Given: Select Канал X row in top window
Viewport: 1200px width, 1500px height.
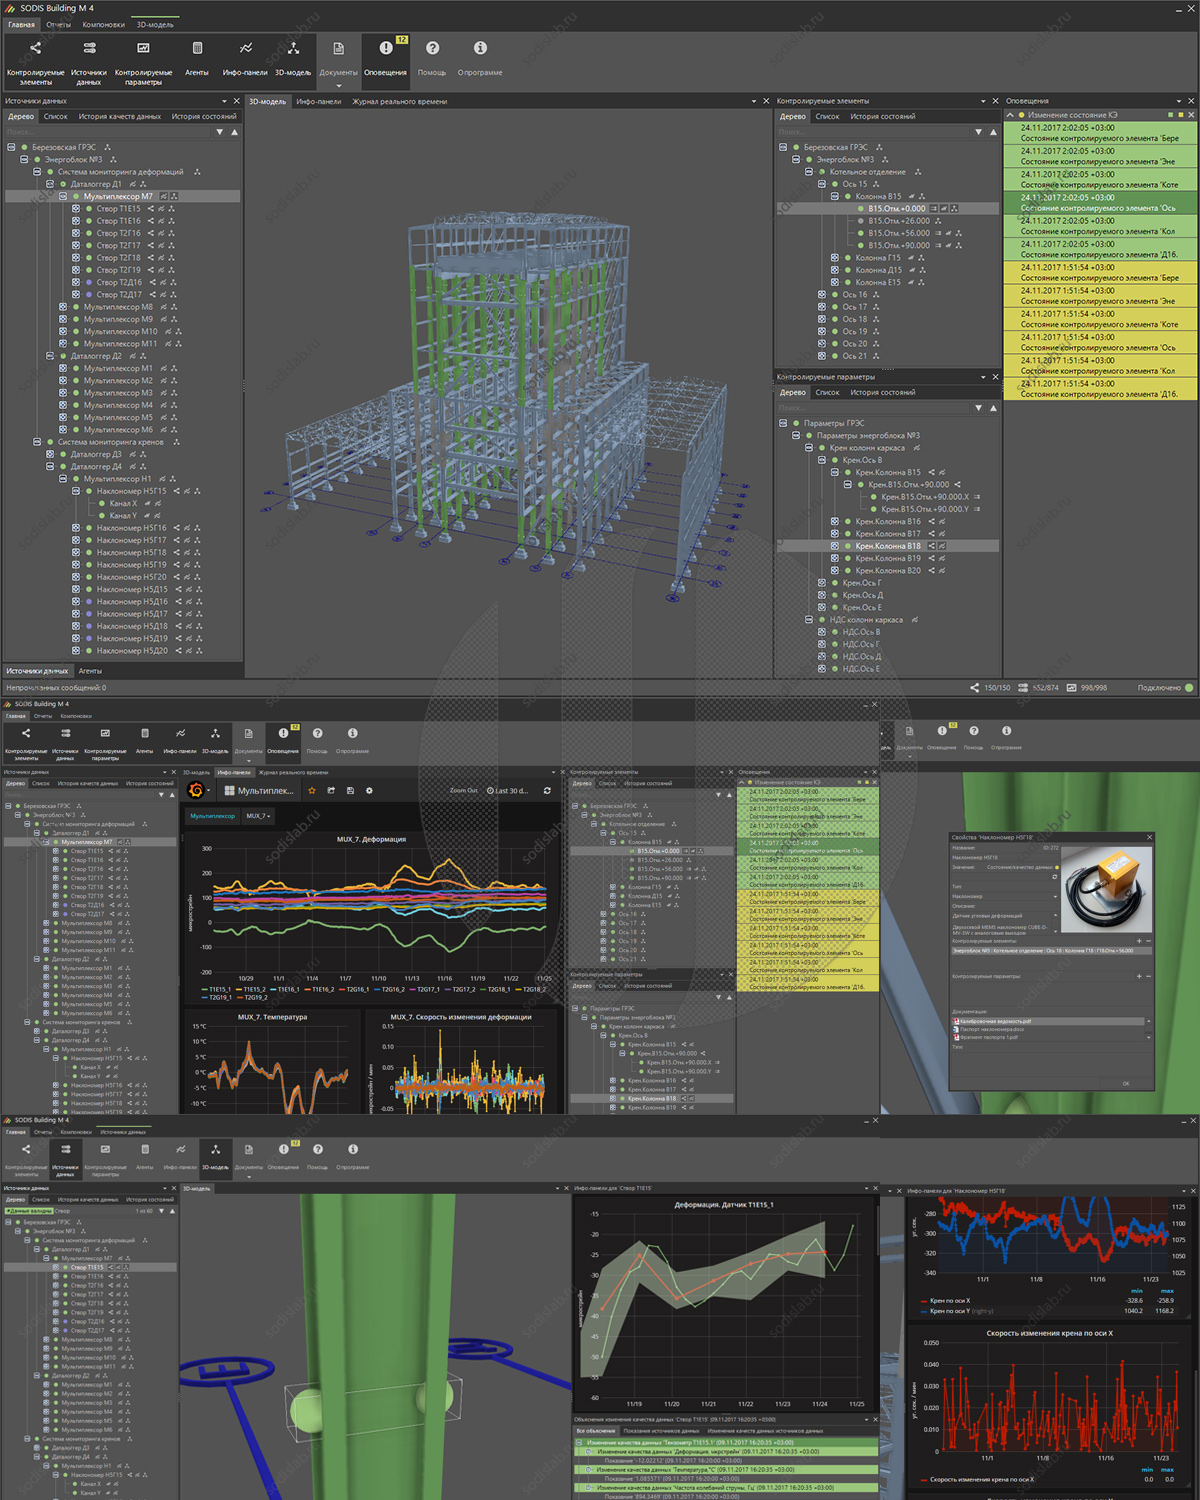Looking at the screenshot, I should point(123,503).
